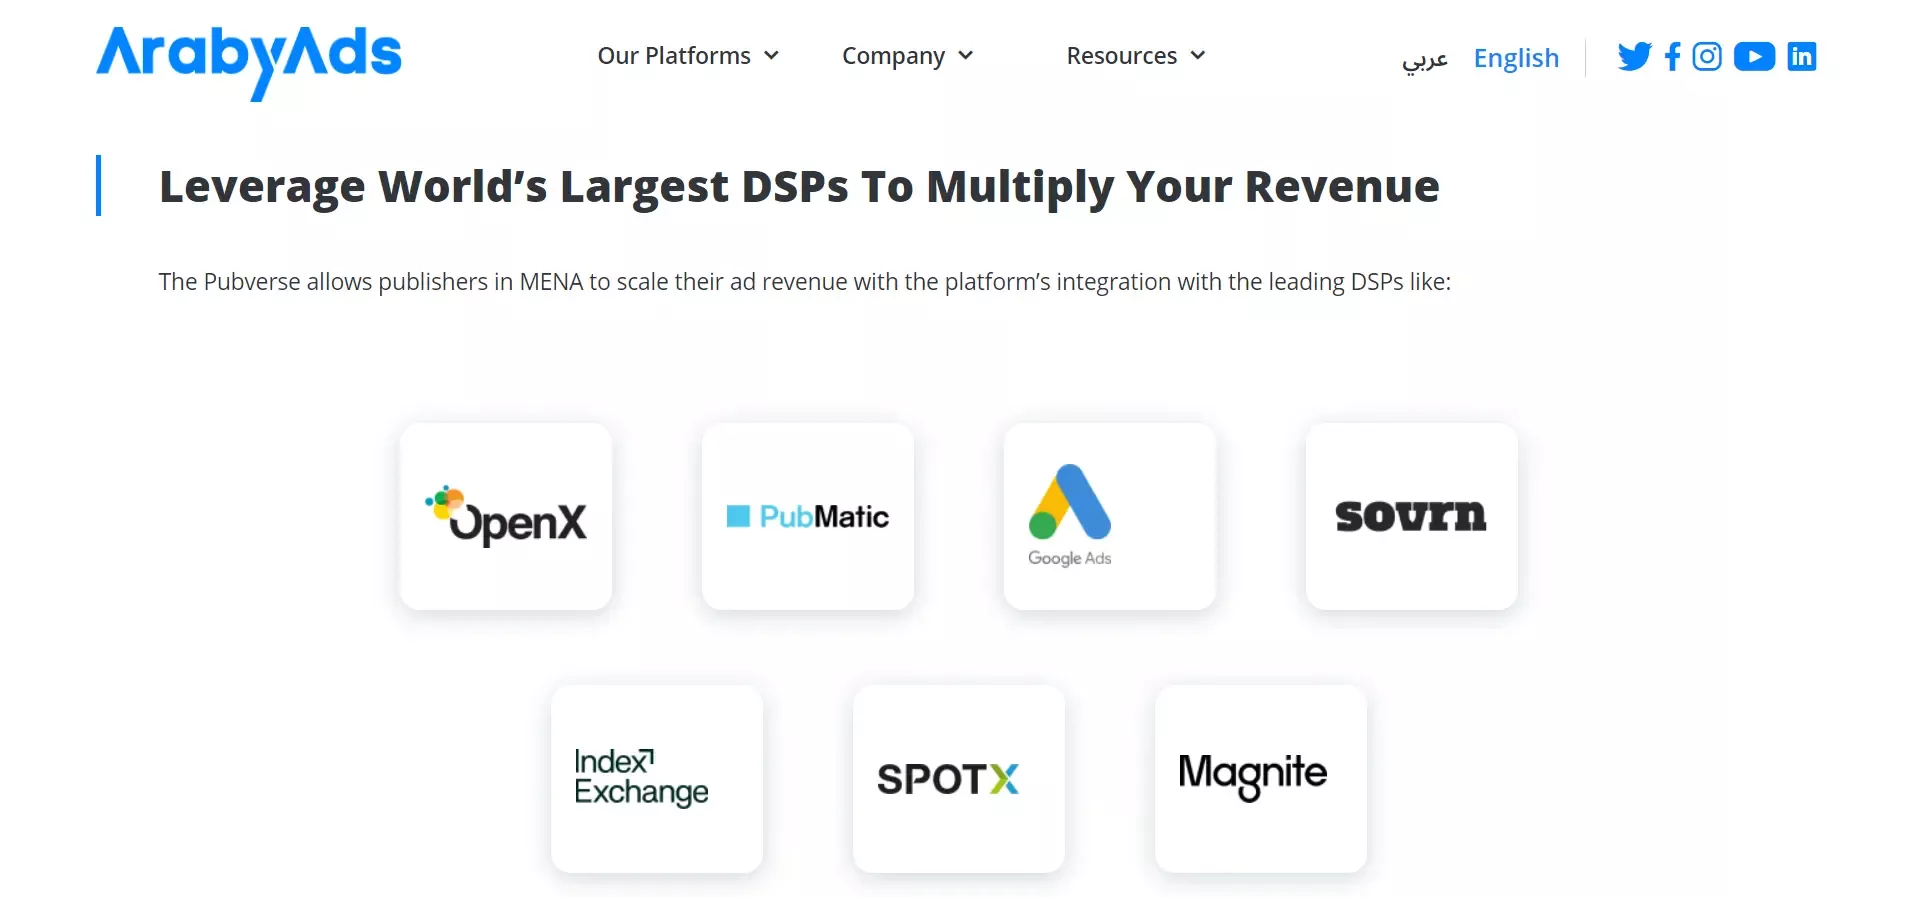Click the Sovrn logo card

[x=1411, y=517]
